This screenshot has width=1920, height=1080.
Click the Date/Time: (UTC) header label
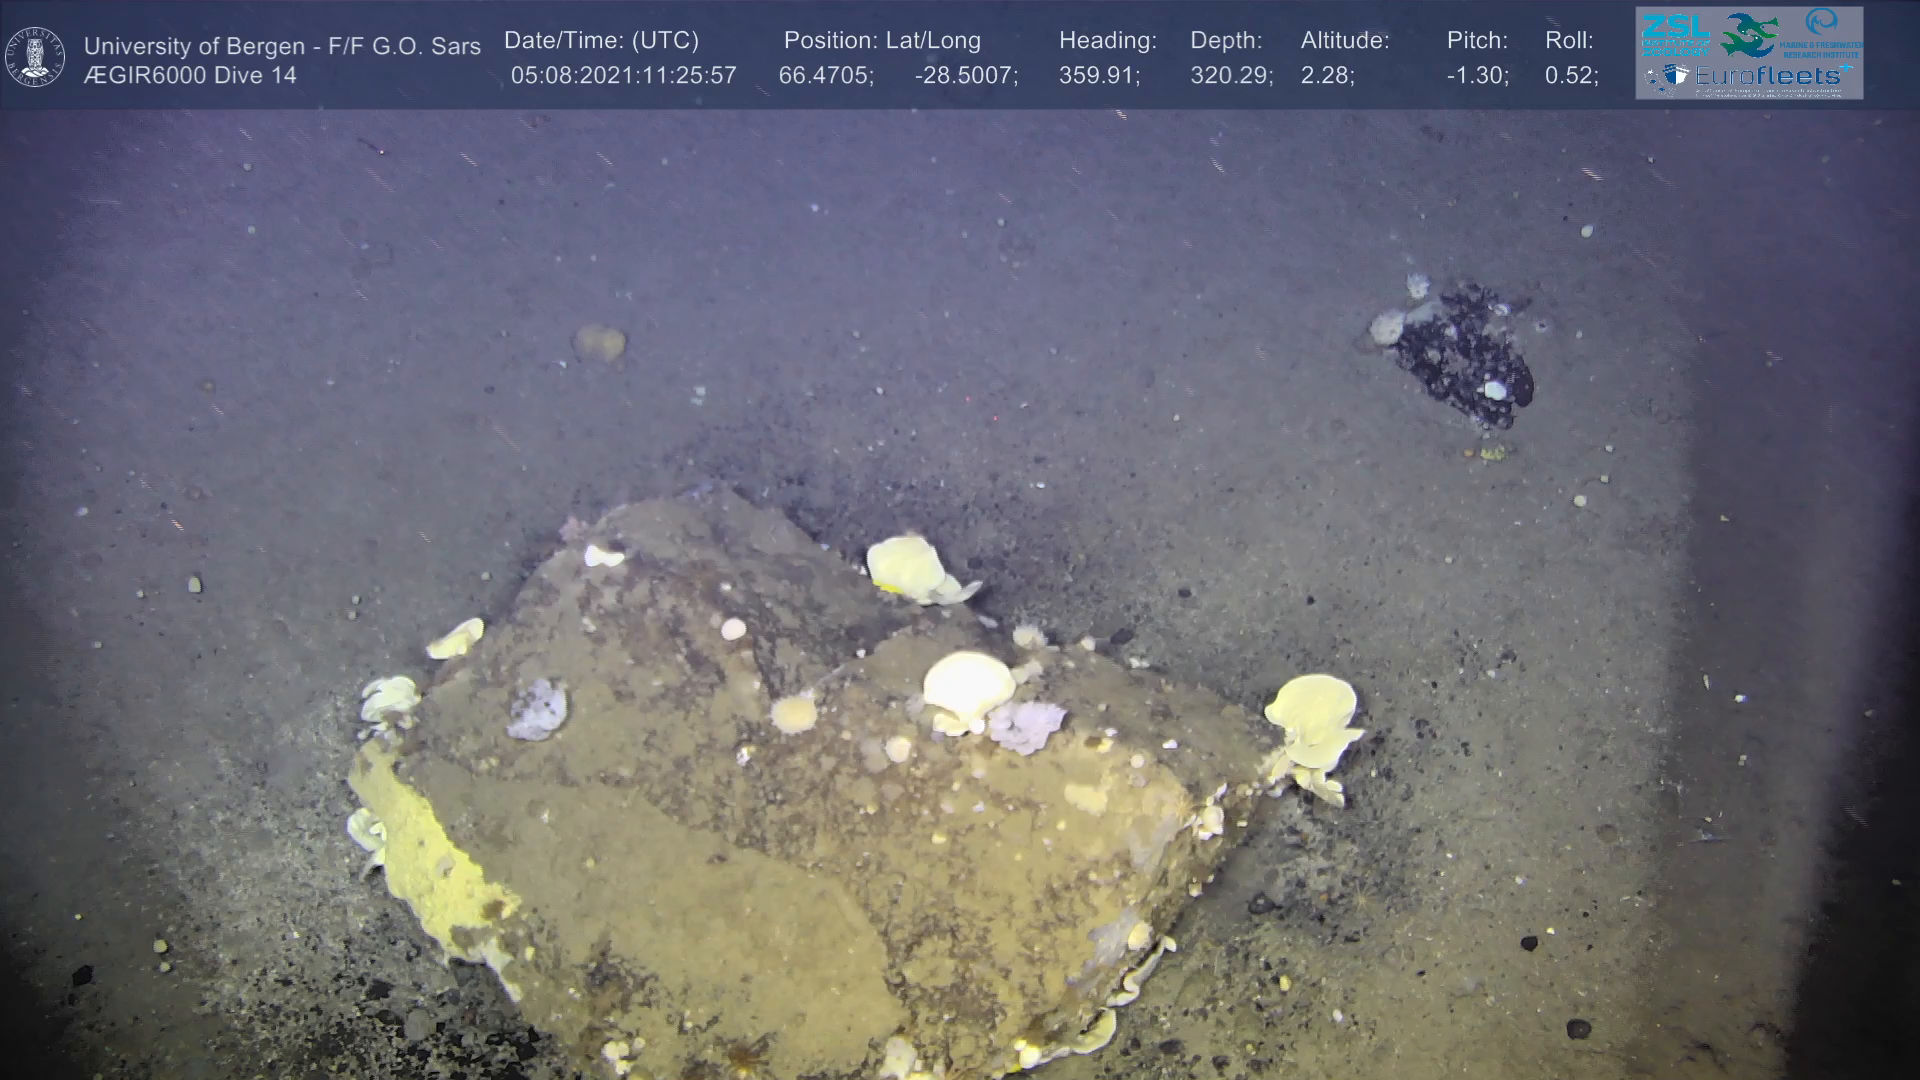601,40
